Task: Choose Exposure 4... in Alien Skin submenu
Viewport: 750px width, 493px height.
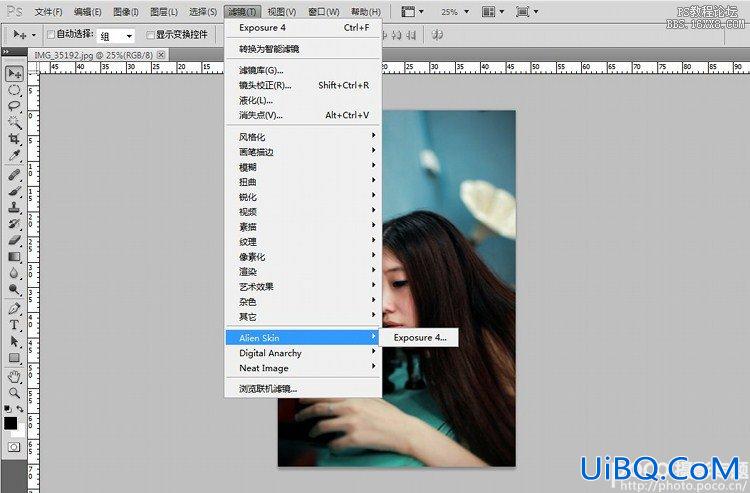Action: pos(419,338)
